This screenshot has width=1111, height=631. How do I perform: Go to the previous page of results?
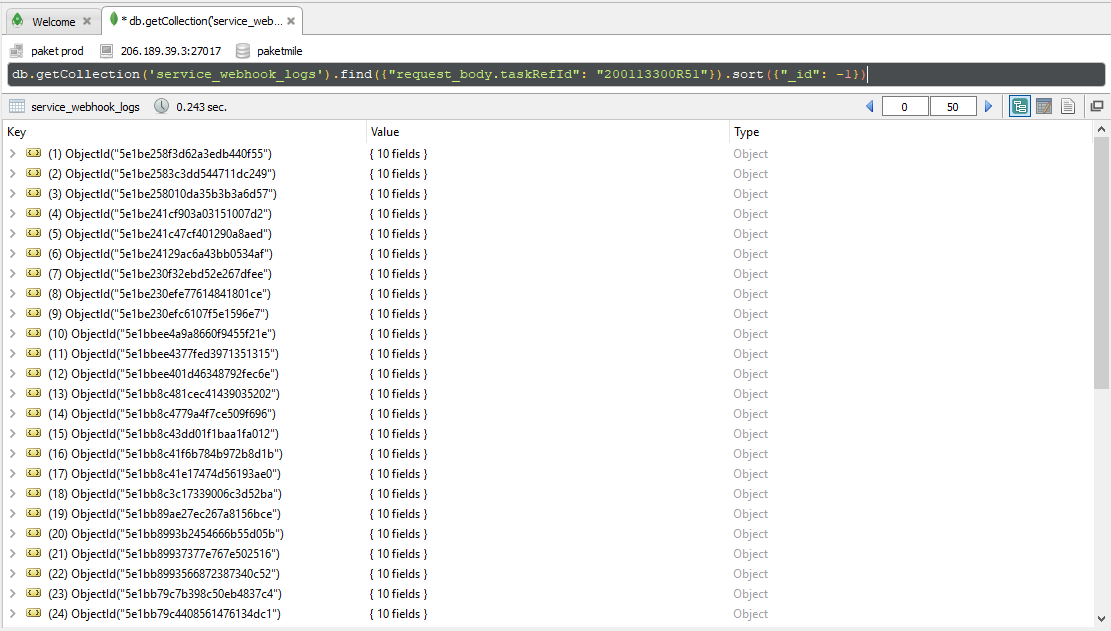click(x=869, y=107)
